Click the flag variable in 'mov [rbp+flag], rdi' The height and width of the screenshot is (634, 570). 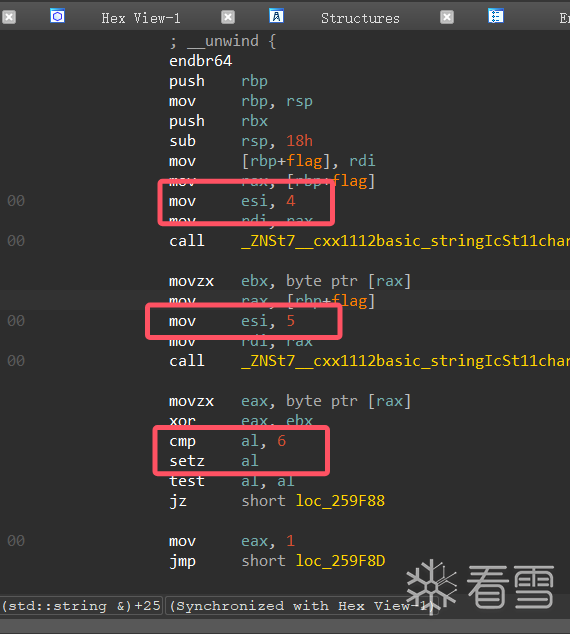point(304,161)
